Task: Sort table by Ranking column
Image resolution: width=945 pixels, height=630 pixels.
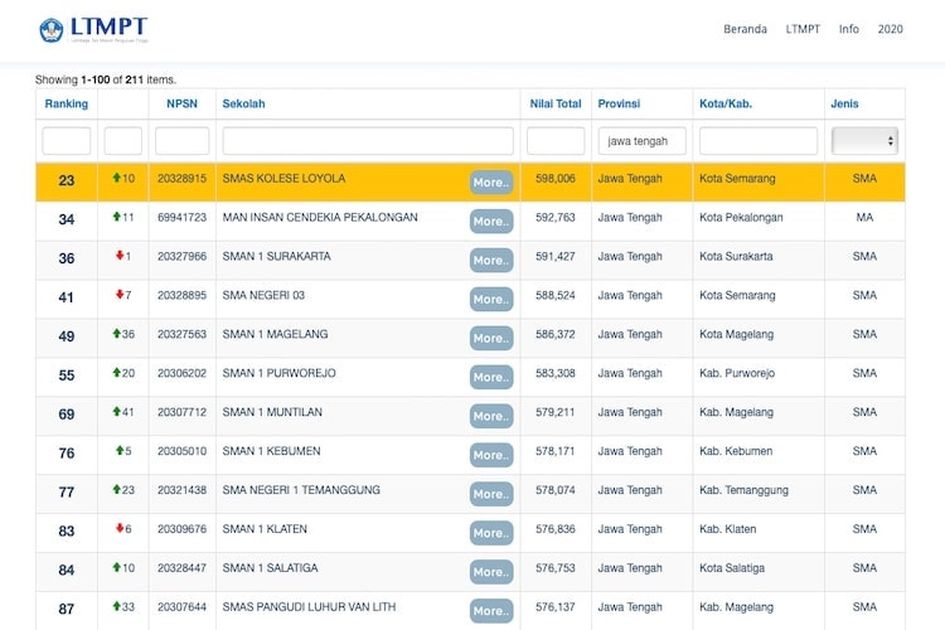Action: tap(66, 104)
